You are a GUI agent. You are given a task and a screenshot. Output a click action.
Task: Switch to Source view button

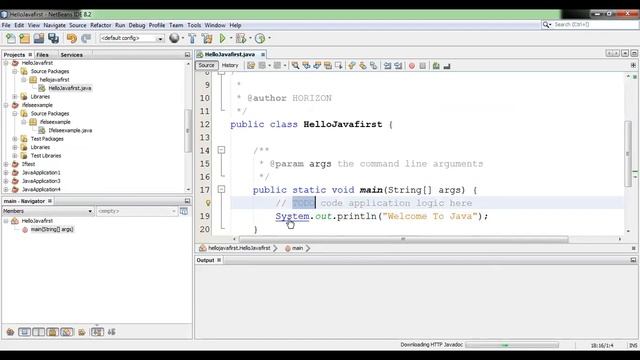coord(207,65)
